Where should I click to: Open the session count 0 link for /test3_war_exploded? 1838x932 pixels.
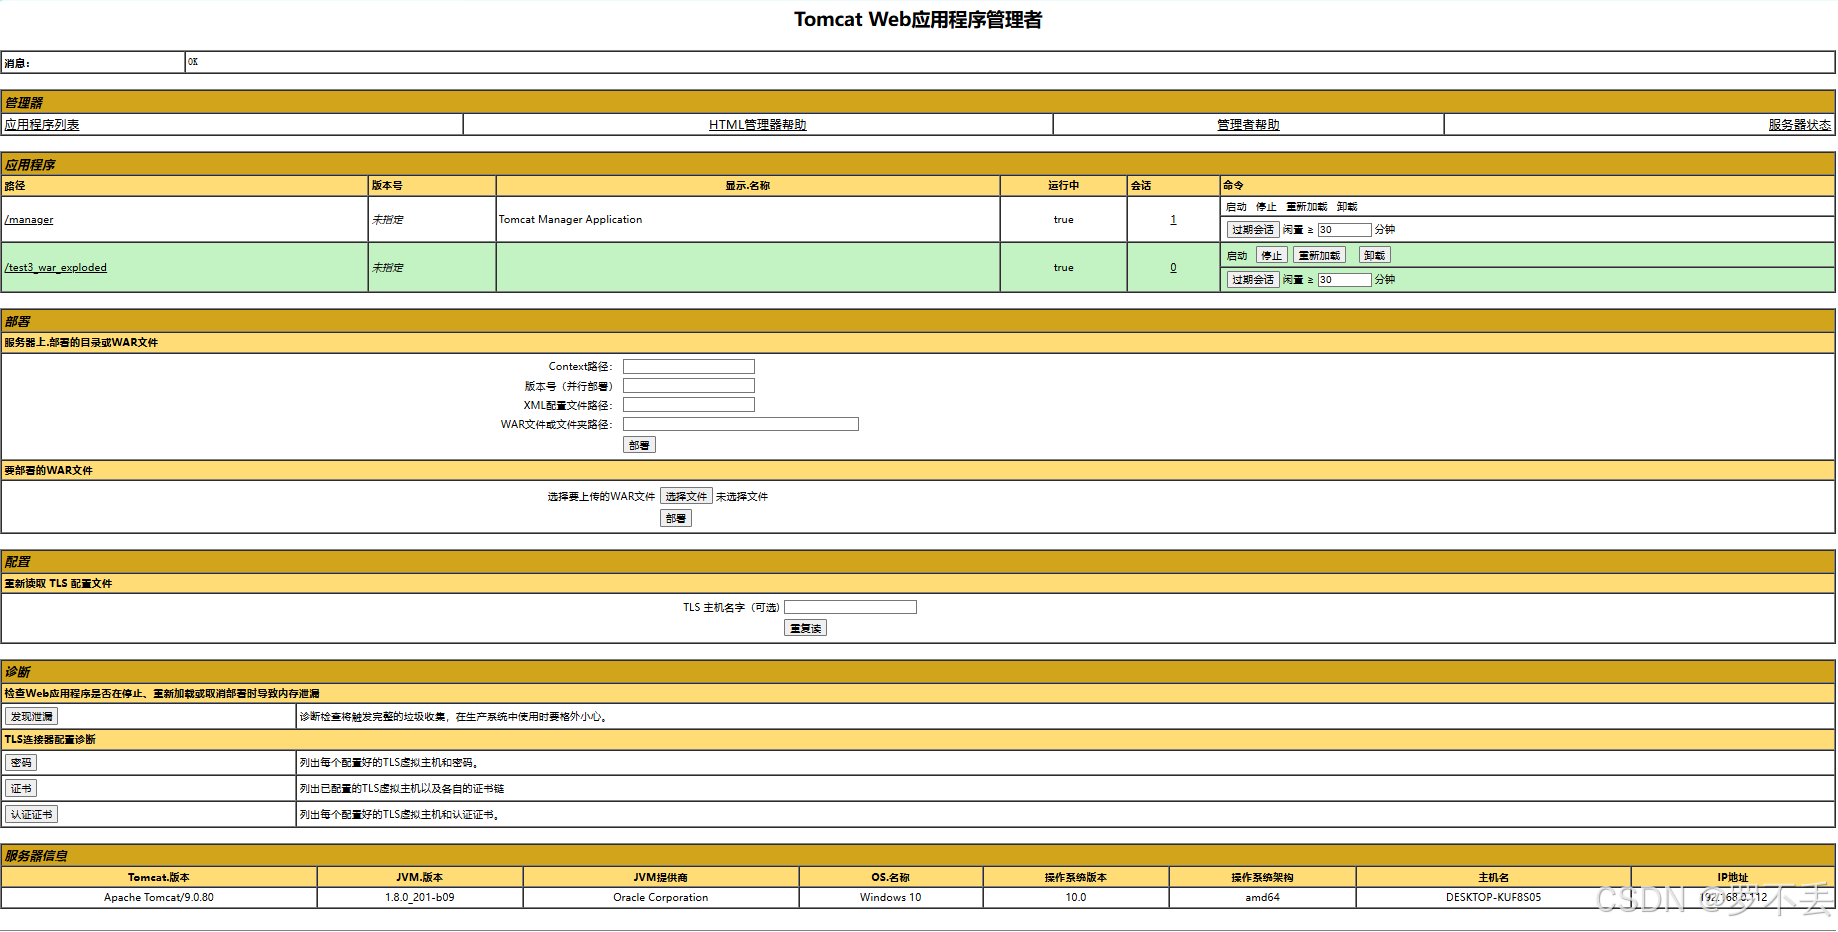click(x=1173, y=268)
